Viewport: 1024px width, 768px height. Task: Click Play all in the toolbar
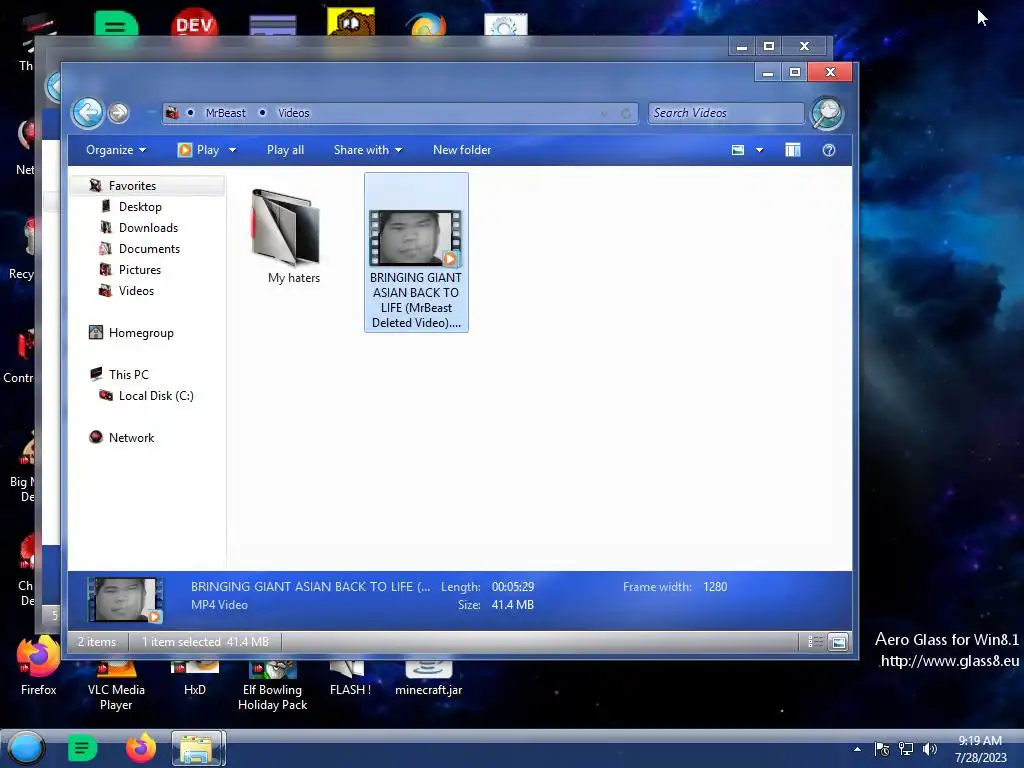[285, 150]
